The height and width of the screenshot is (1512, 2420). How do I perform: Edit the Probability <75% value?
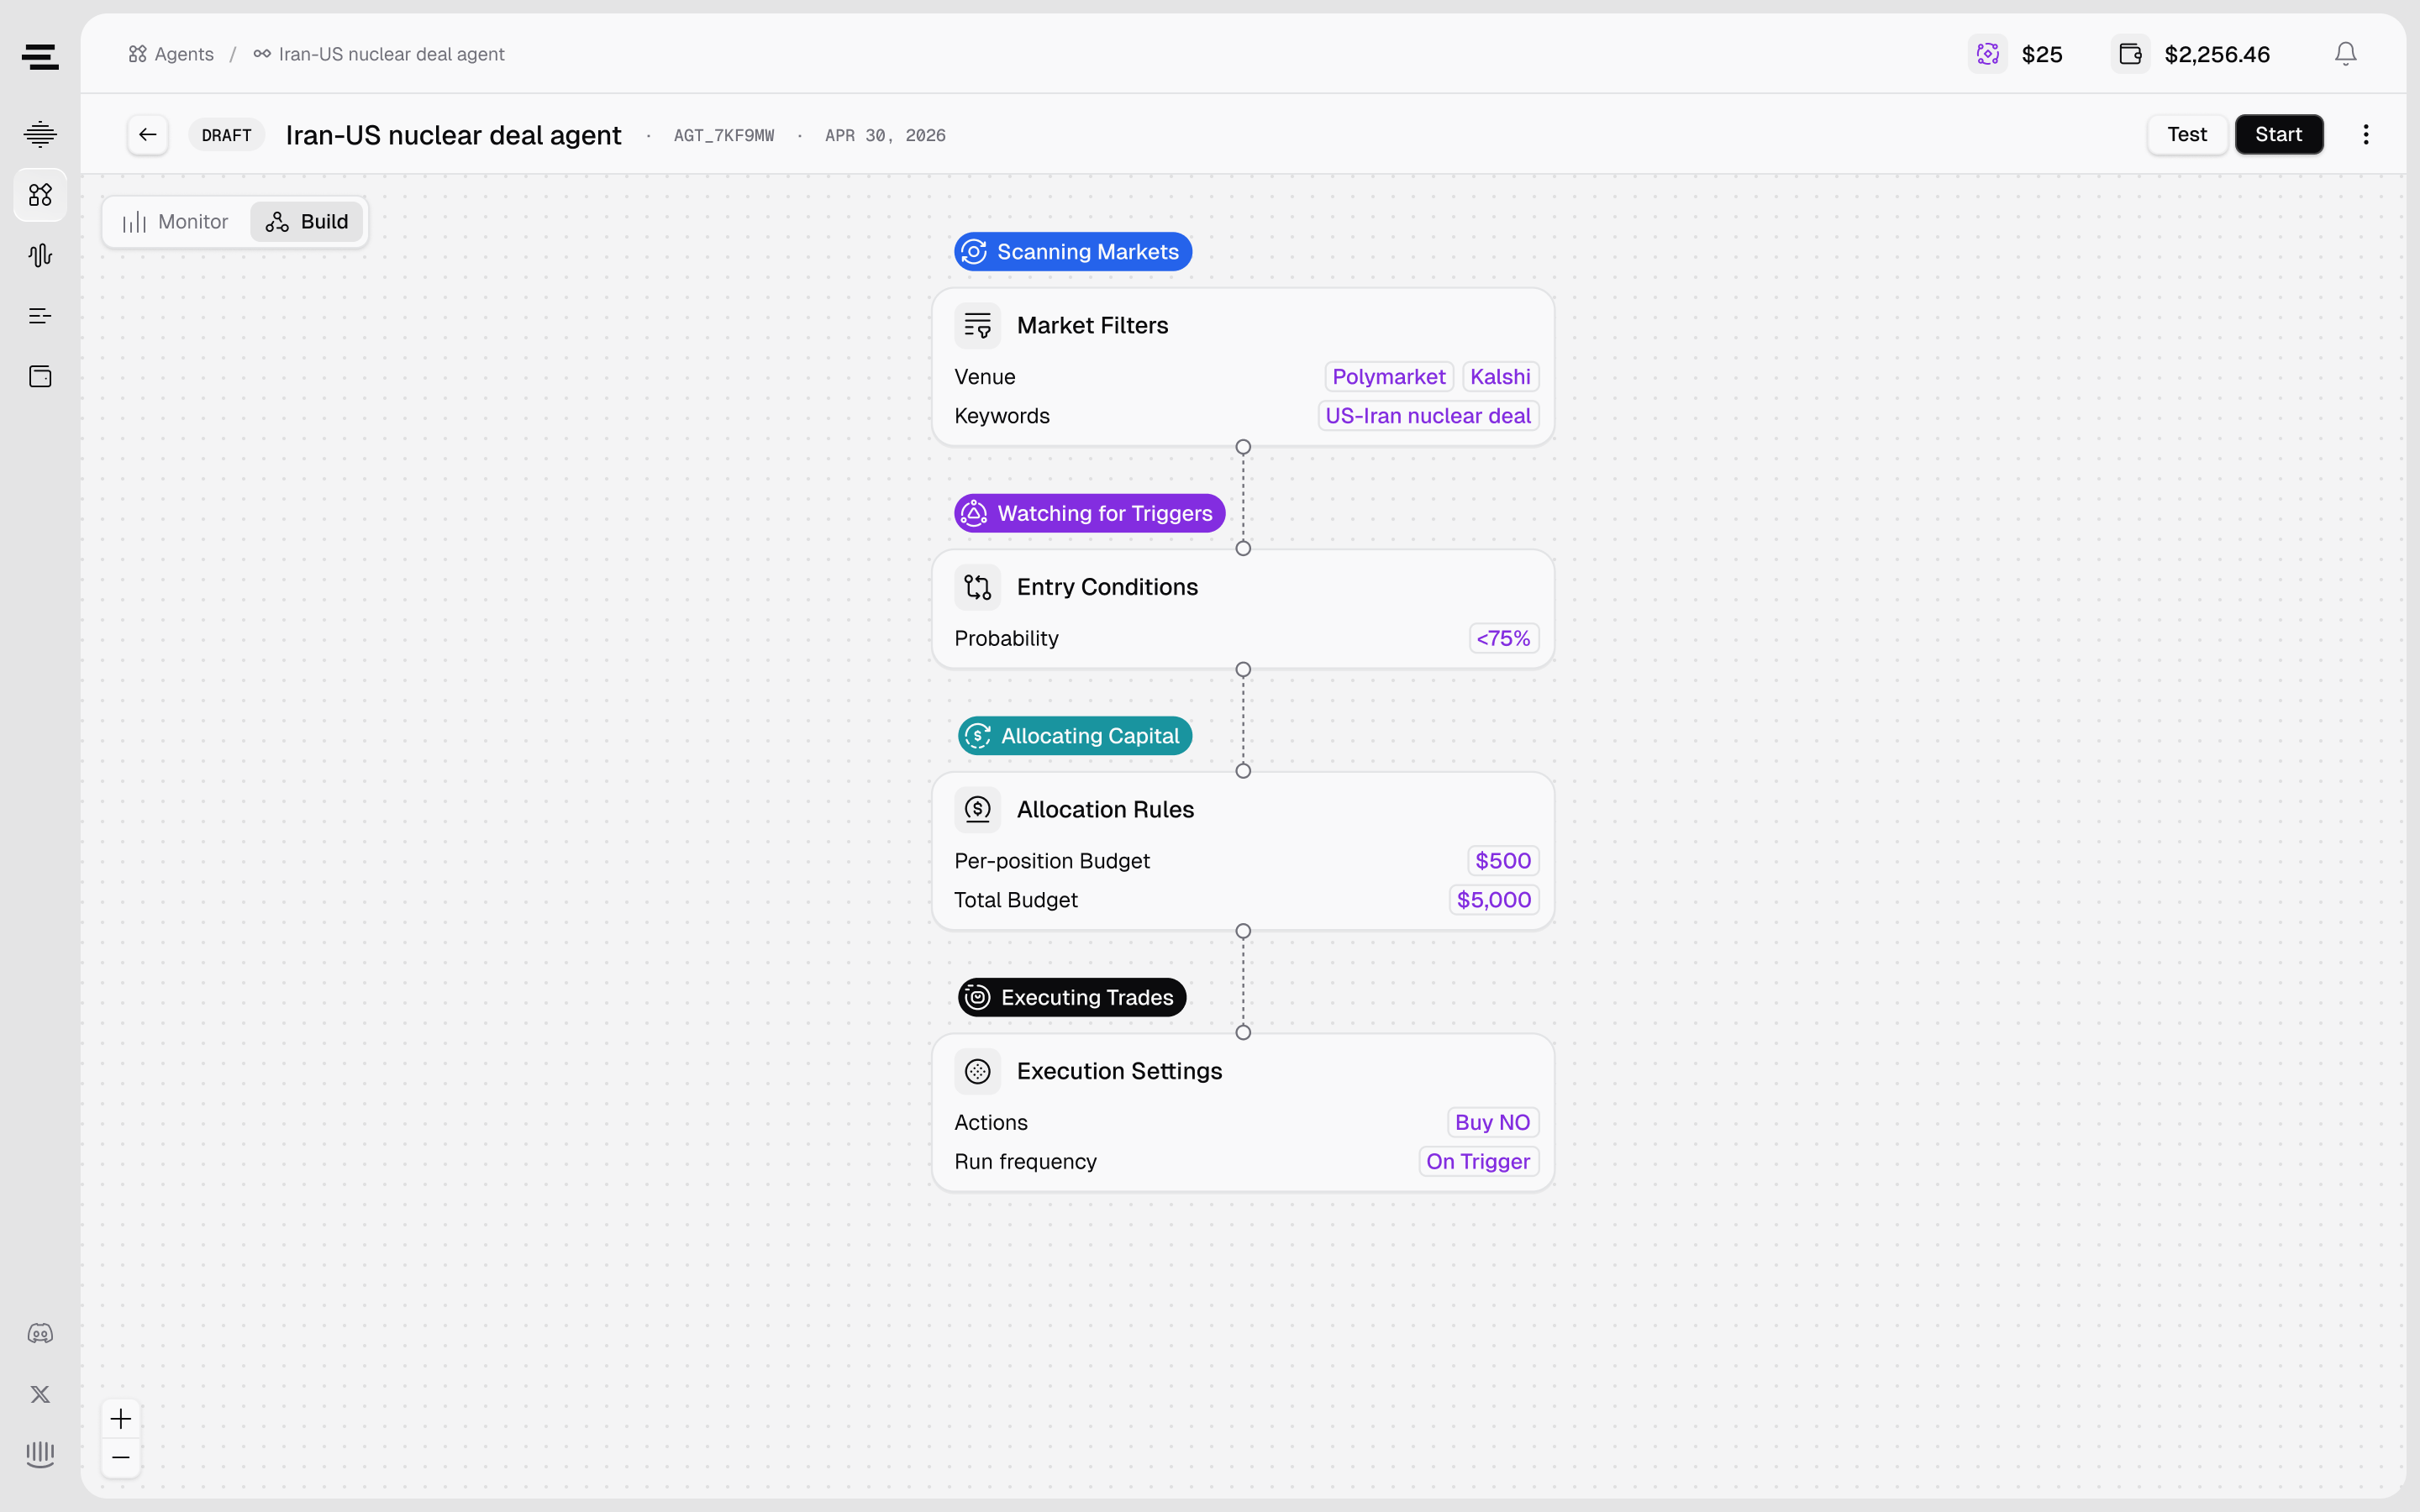coord(1503,638)
